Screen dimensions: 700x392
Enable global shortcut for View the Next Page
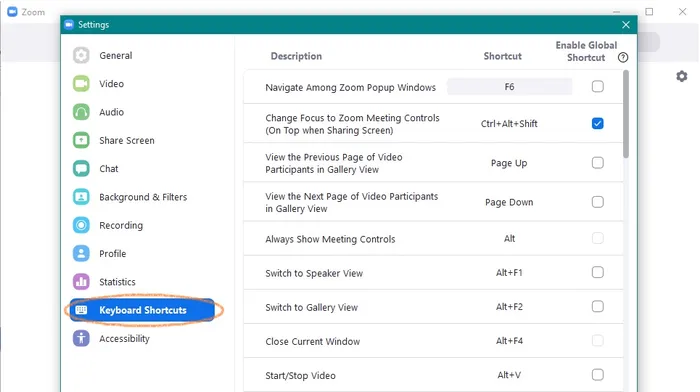tap(597, 202)
